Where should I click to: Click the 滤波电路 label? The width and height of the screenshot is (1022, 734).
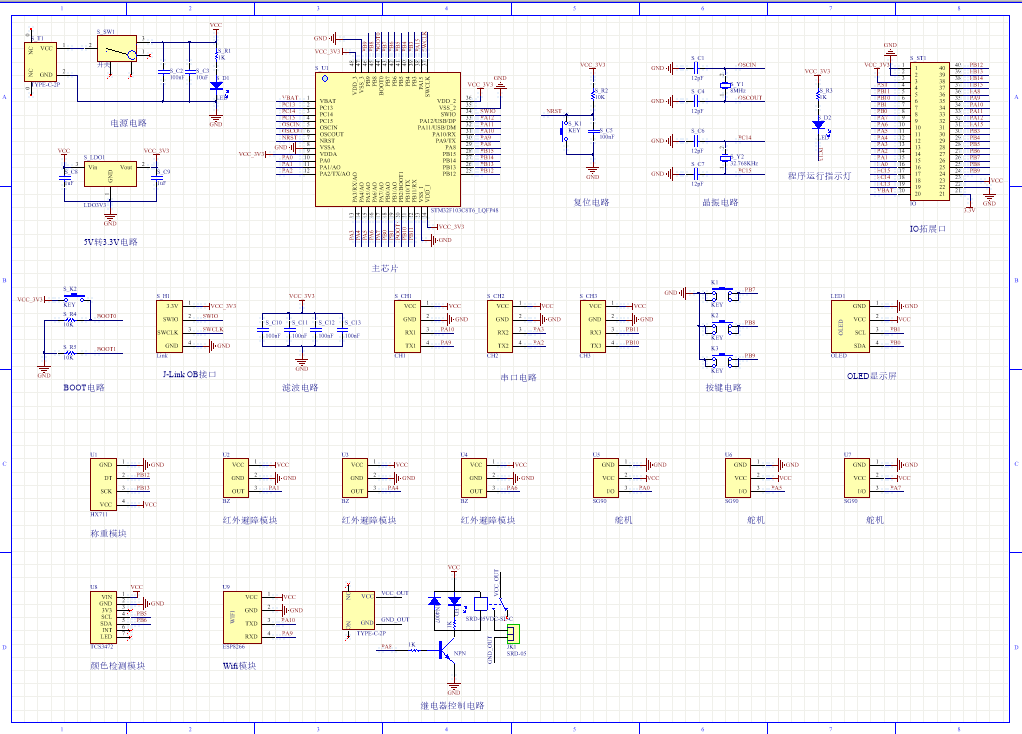point(300,387)
